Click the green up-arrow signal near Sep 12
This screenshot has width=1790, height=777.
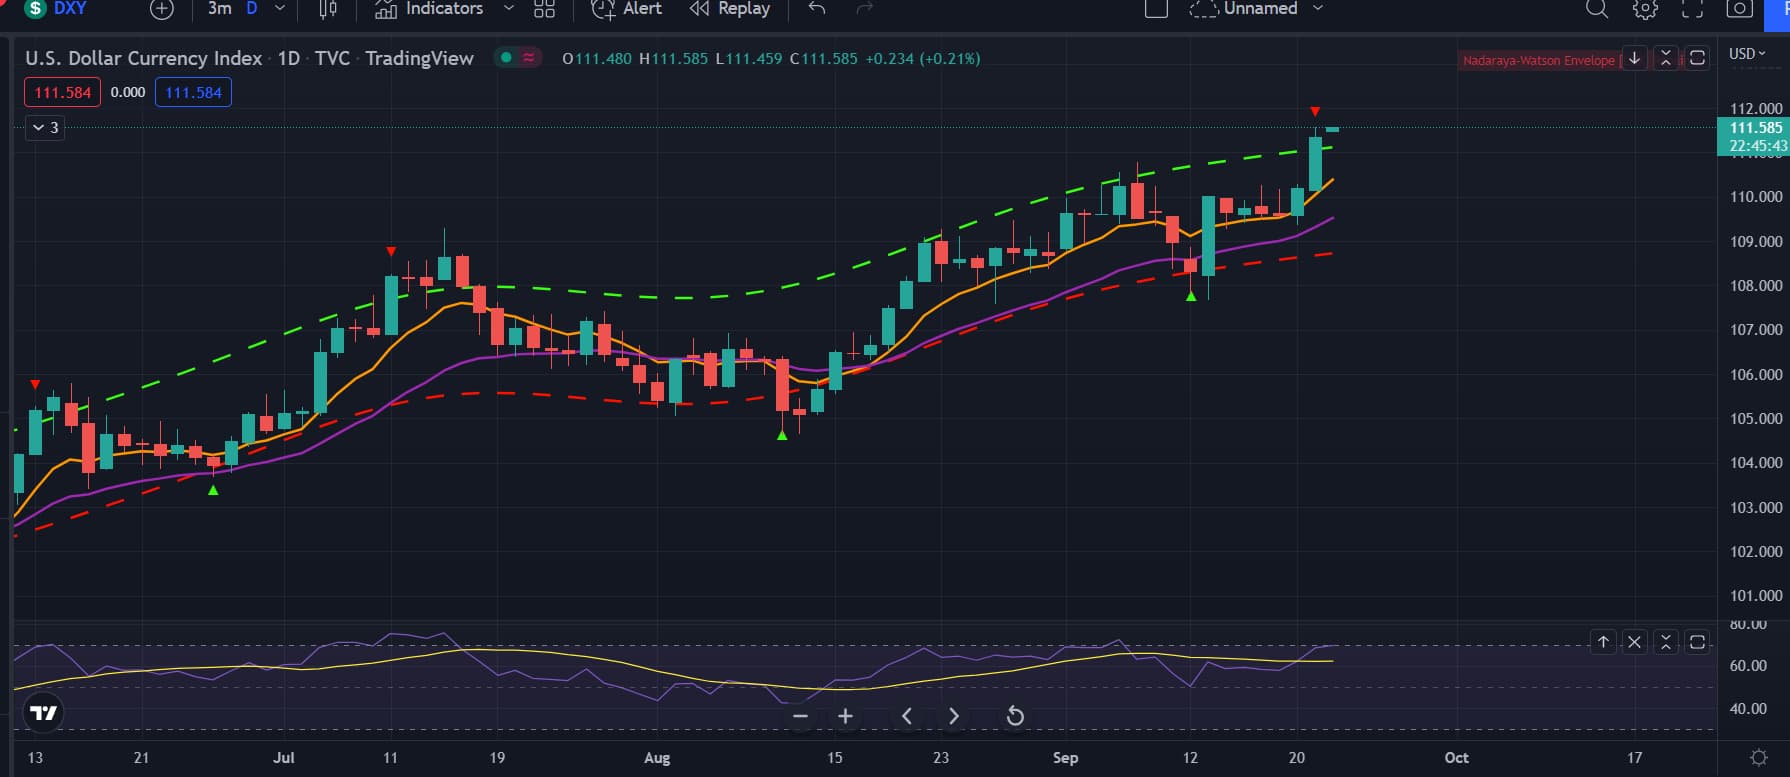pyautogui.click(x=1191, y=296)
